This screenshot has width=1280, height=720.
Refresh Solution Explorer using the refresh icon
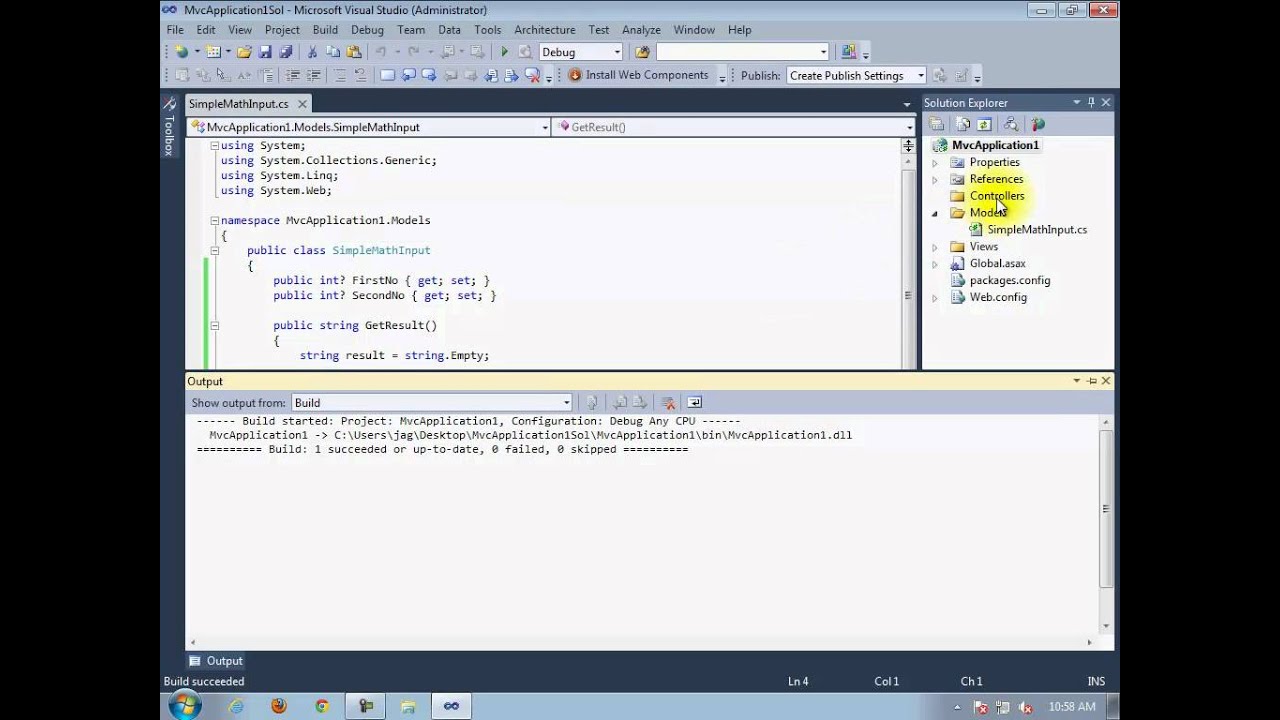[x=984, y=124]
